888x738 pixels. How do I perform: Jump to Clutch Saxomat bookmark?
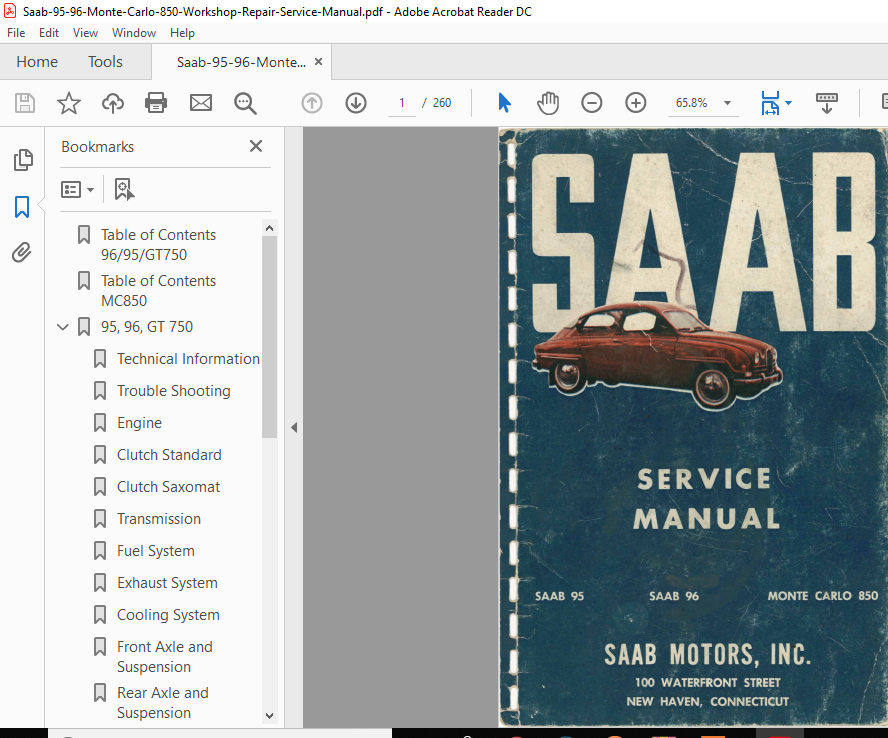(x=168, y=487)
